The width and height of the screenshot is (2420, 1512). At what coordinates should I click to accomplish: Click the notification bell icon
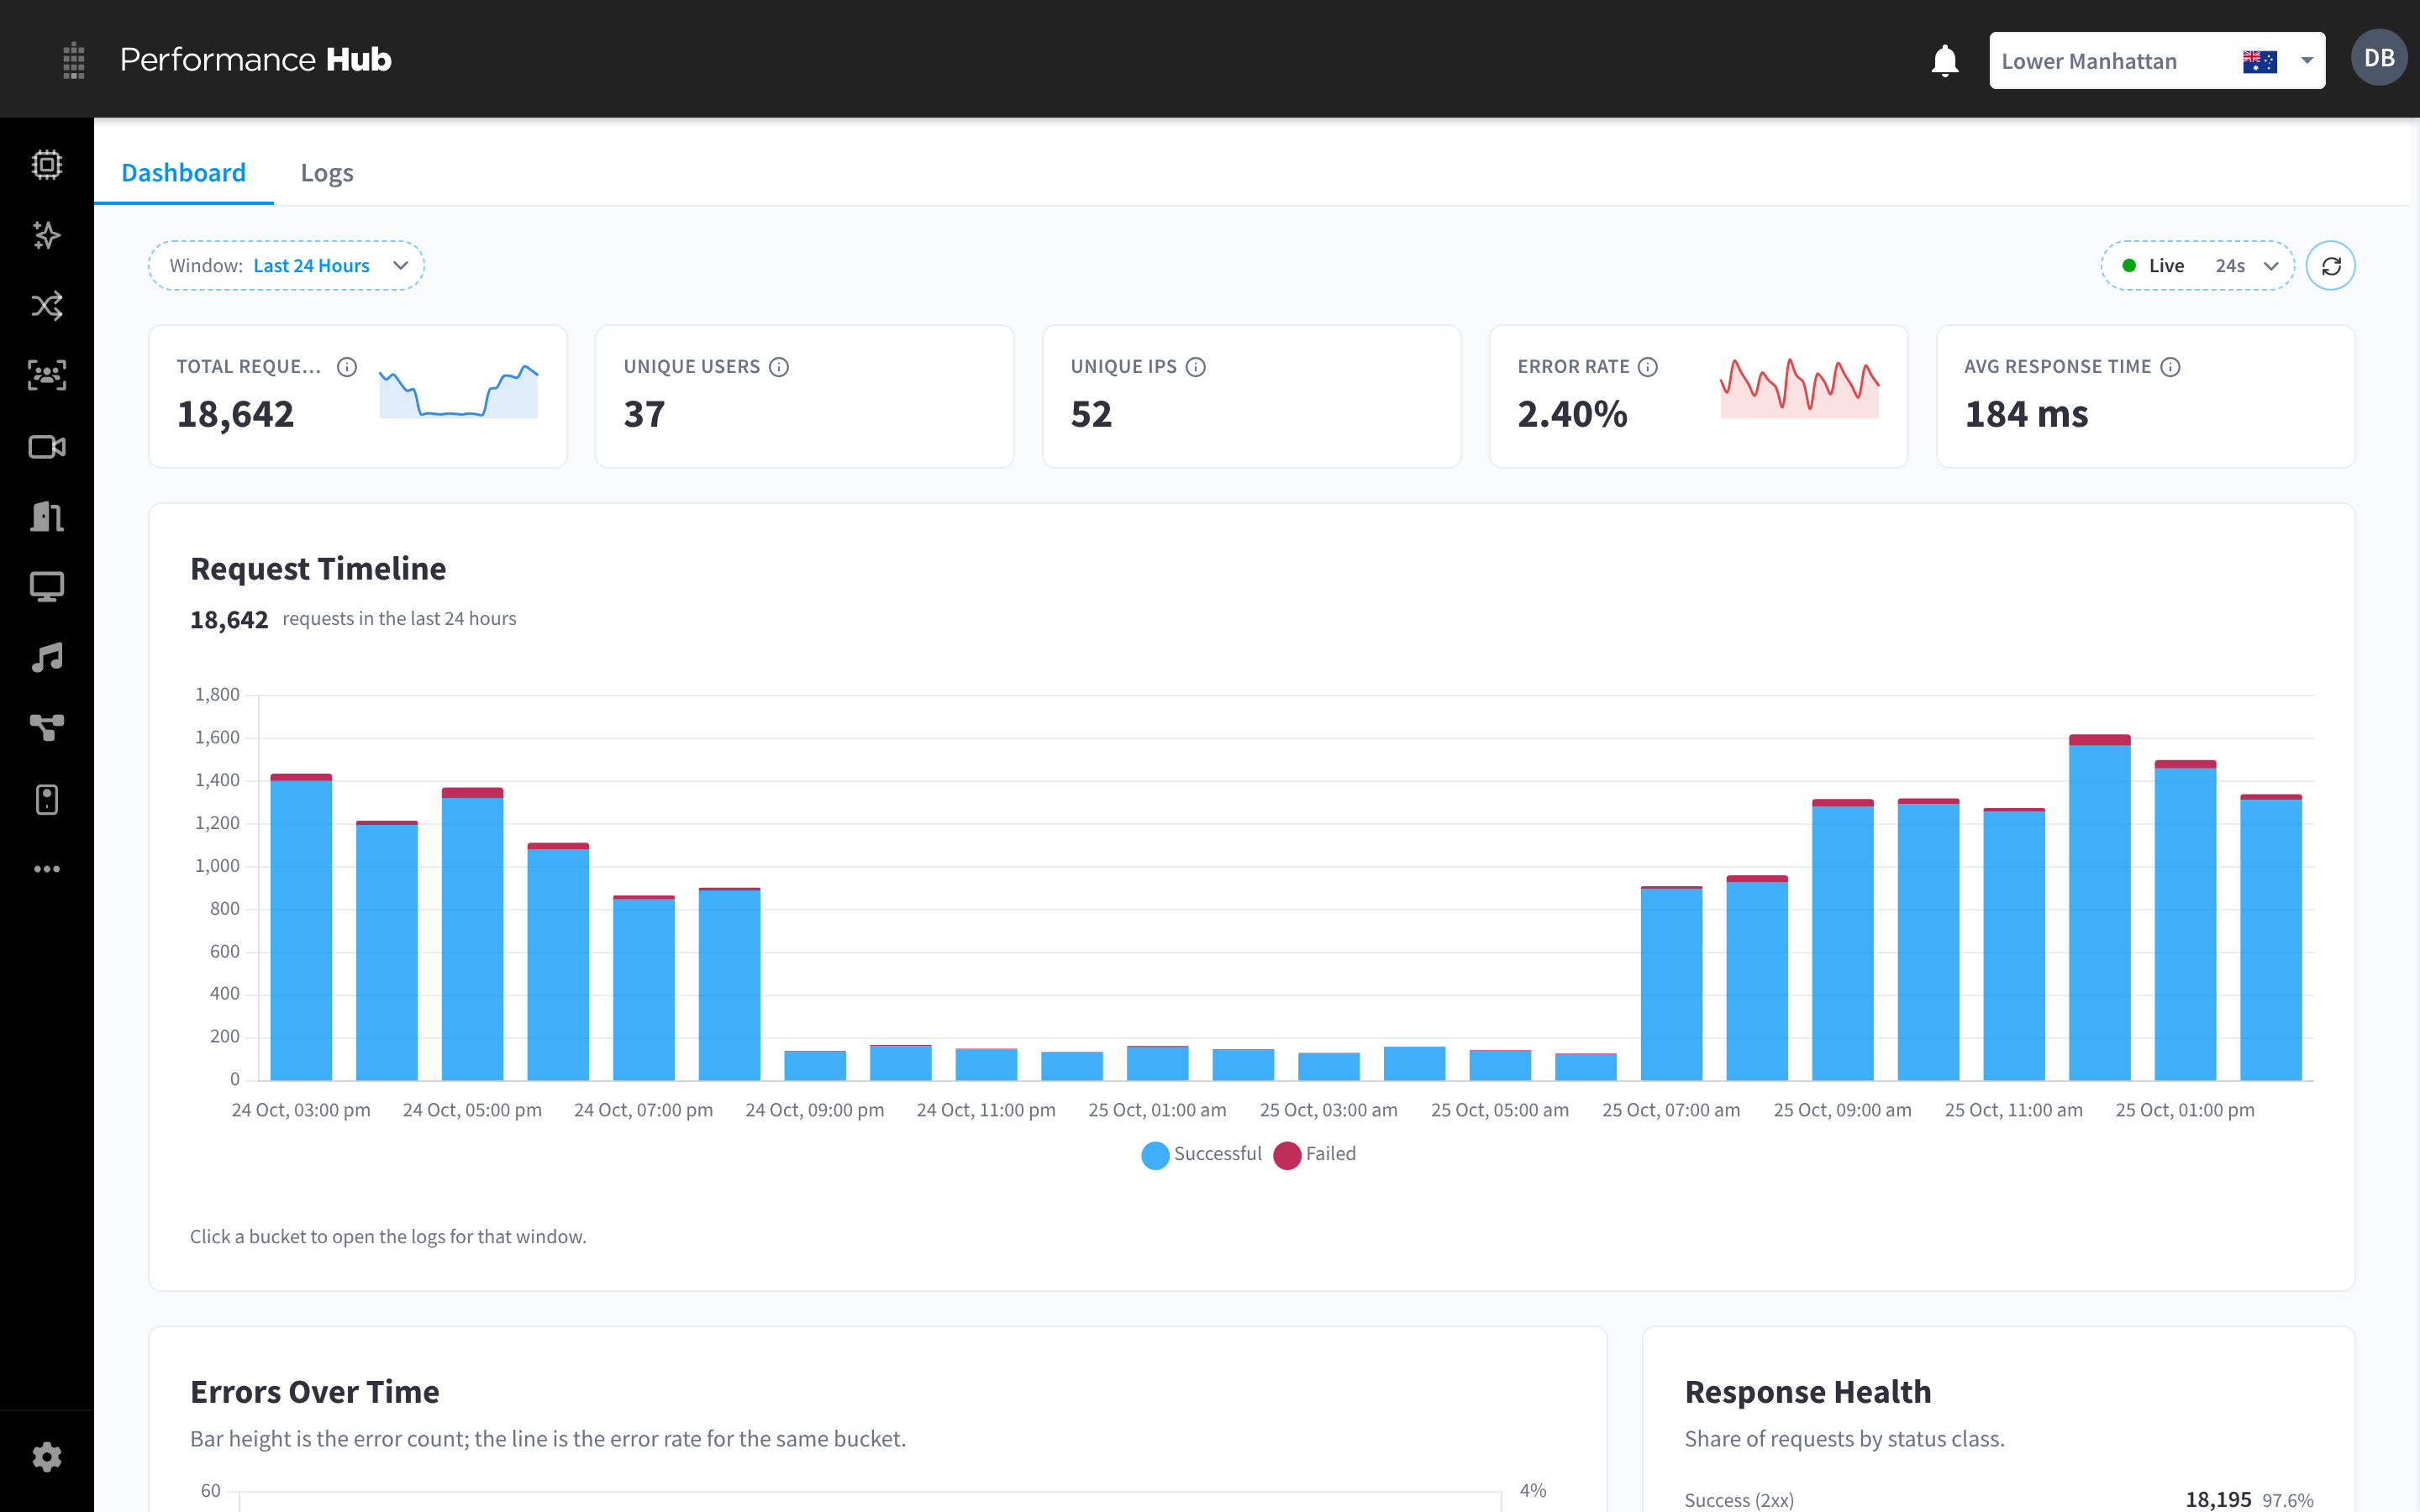1944,60
